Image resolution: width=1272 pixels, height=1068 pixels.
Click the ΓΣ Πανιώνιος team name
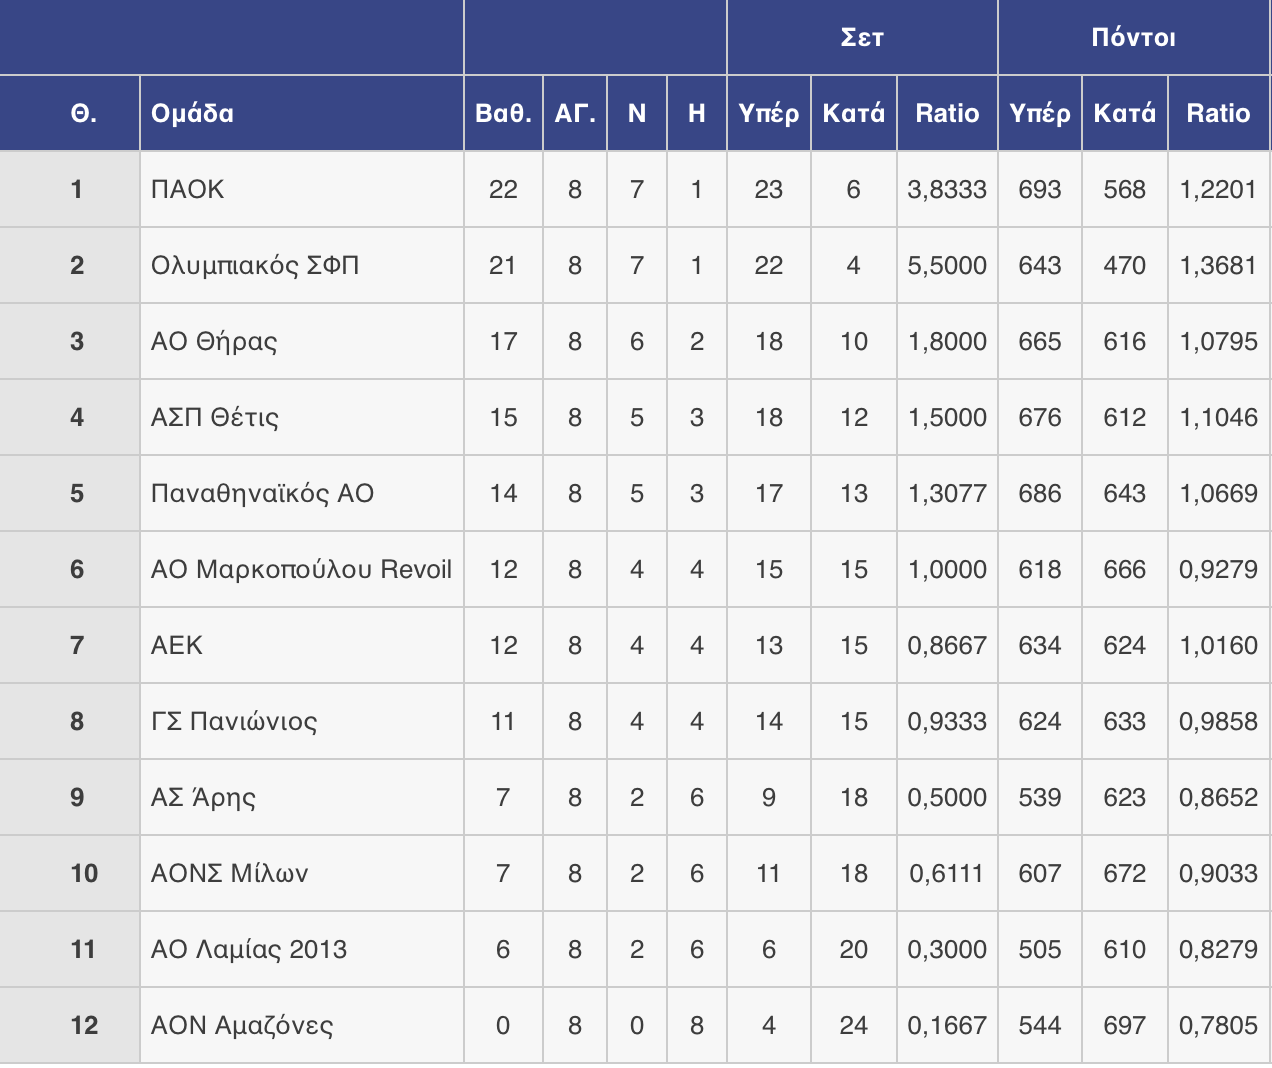(x=234, y=721)
